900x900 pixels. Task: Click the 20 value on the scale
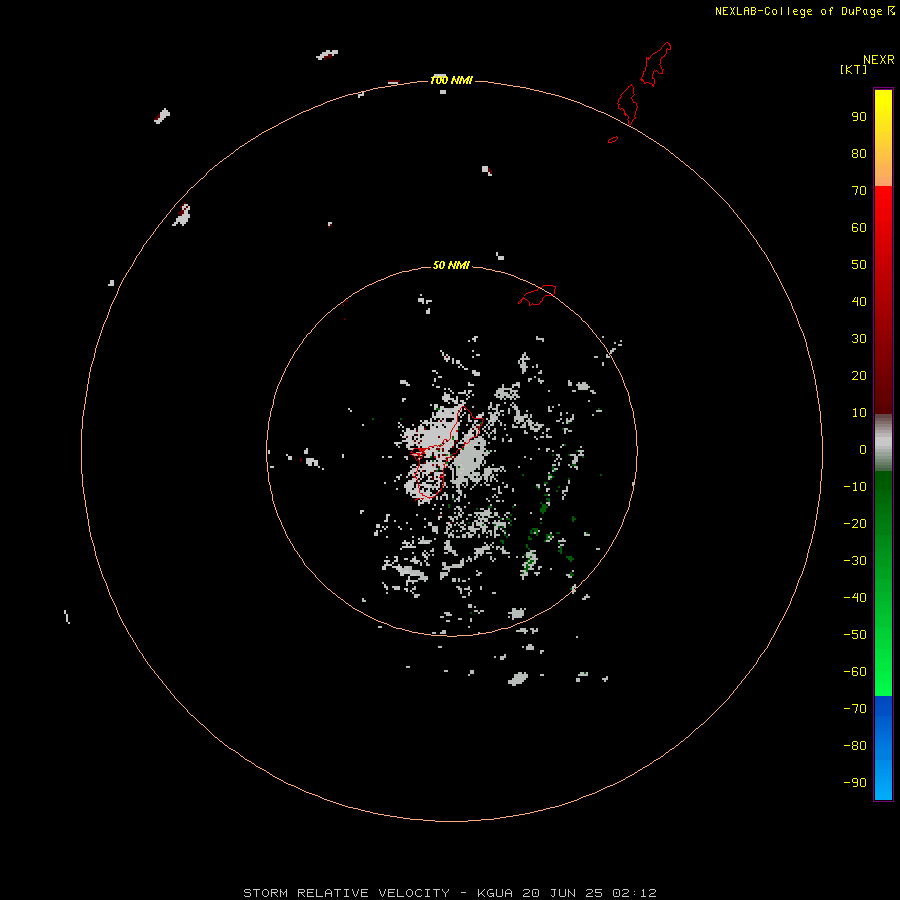tap(859, 375)
